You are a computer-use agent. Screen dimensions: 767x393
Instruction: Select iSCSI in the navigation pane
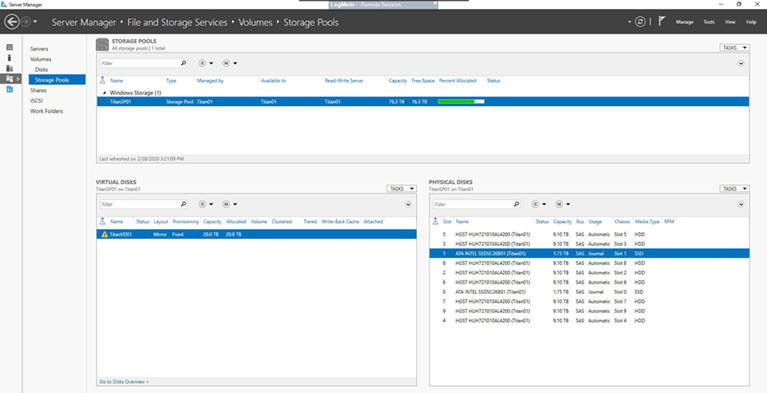(x=37, y=100)
